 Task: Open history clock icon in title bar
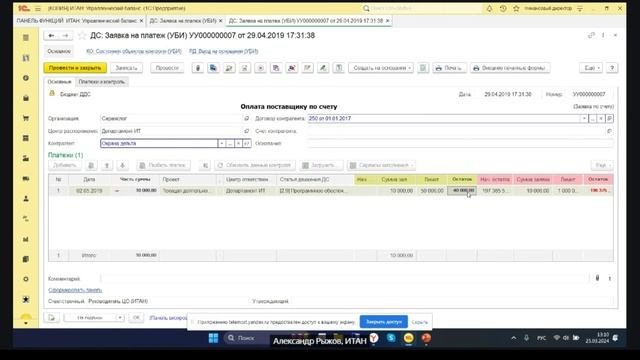503,8
